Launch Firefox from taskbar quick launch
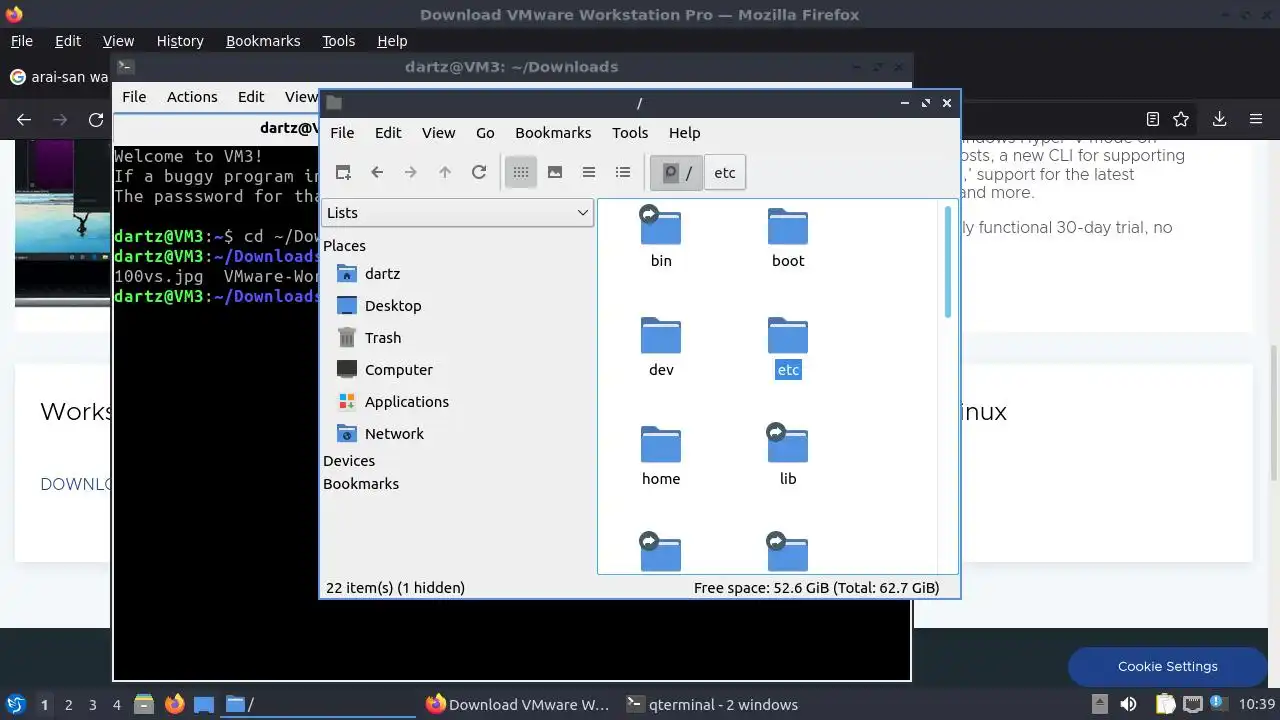This screenshot has height=720, width=1280. tap(174, 704)
